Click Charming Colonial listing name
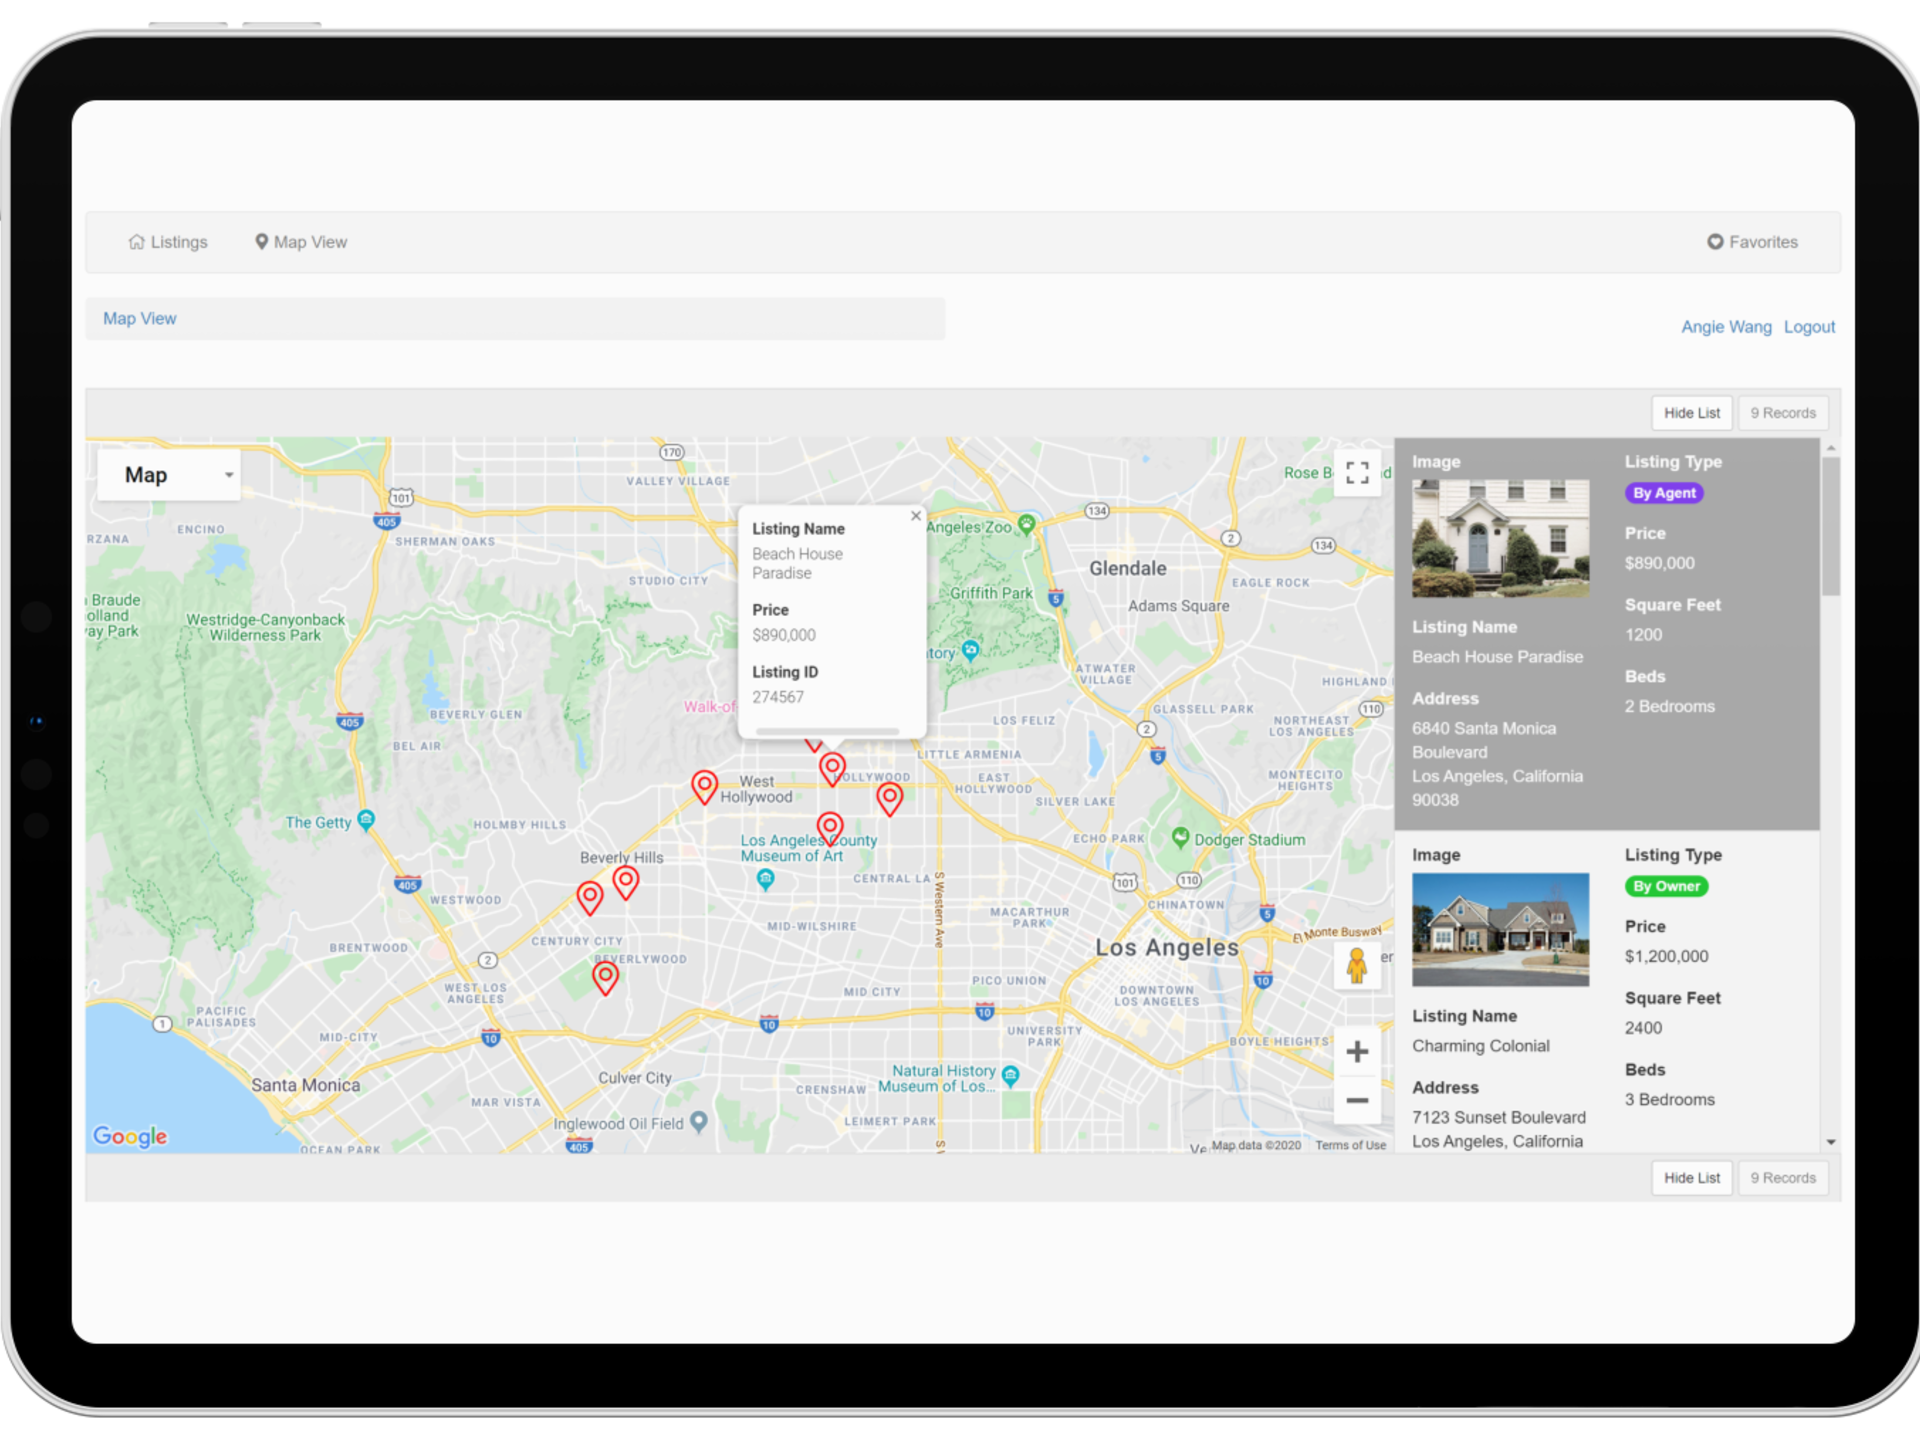This screenshot has height=1440, width=1920. tap(1481, 1046)
